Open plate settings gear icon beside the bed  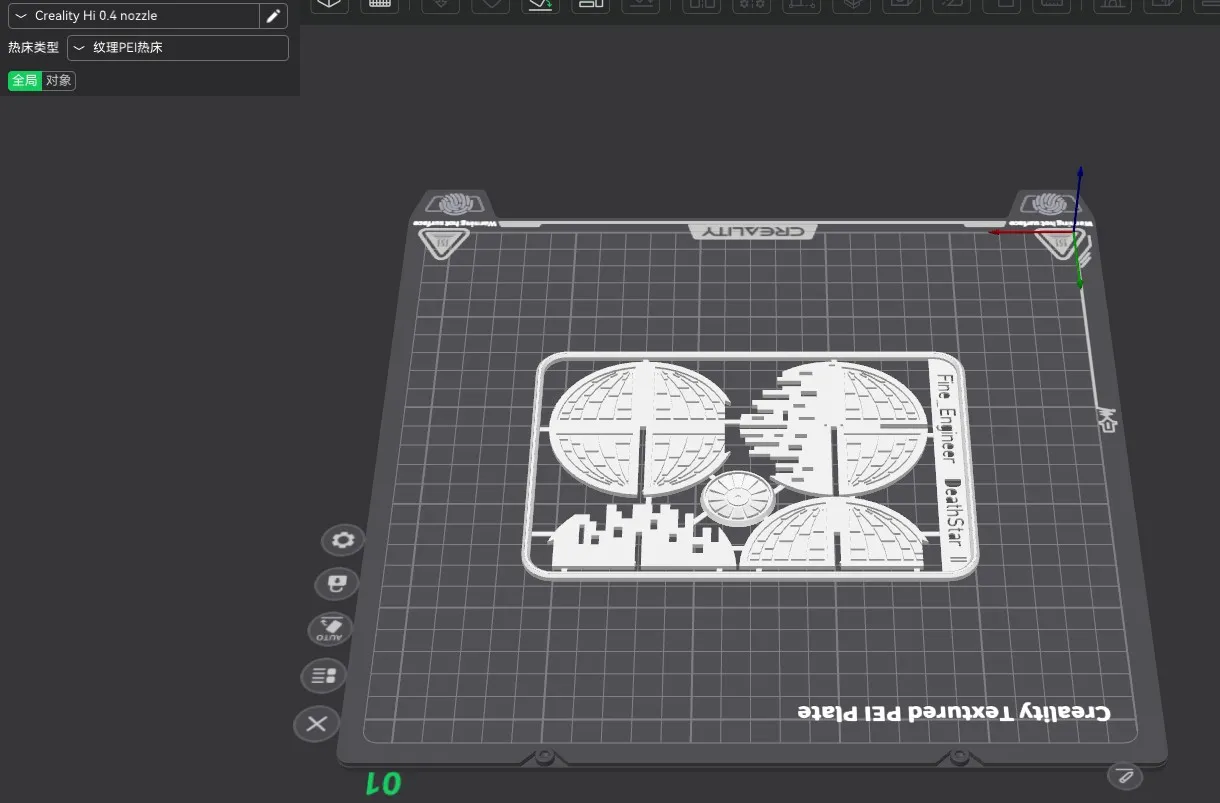pos(343,541)
